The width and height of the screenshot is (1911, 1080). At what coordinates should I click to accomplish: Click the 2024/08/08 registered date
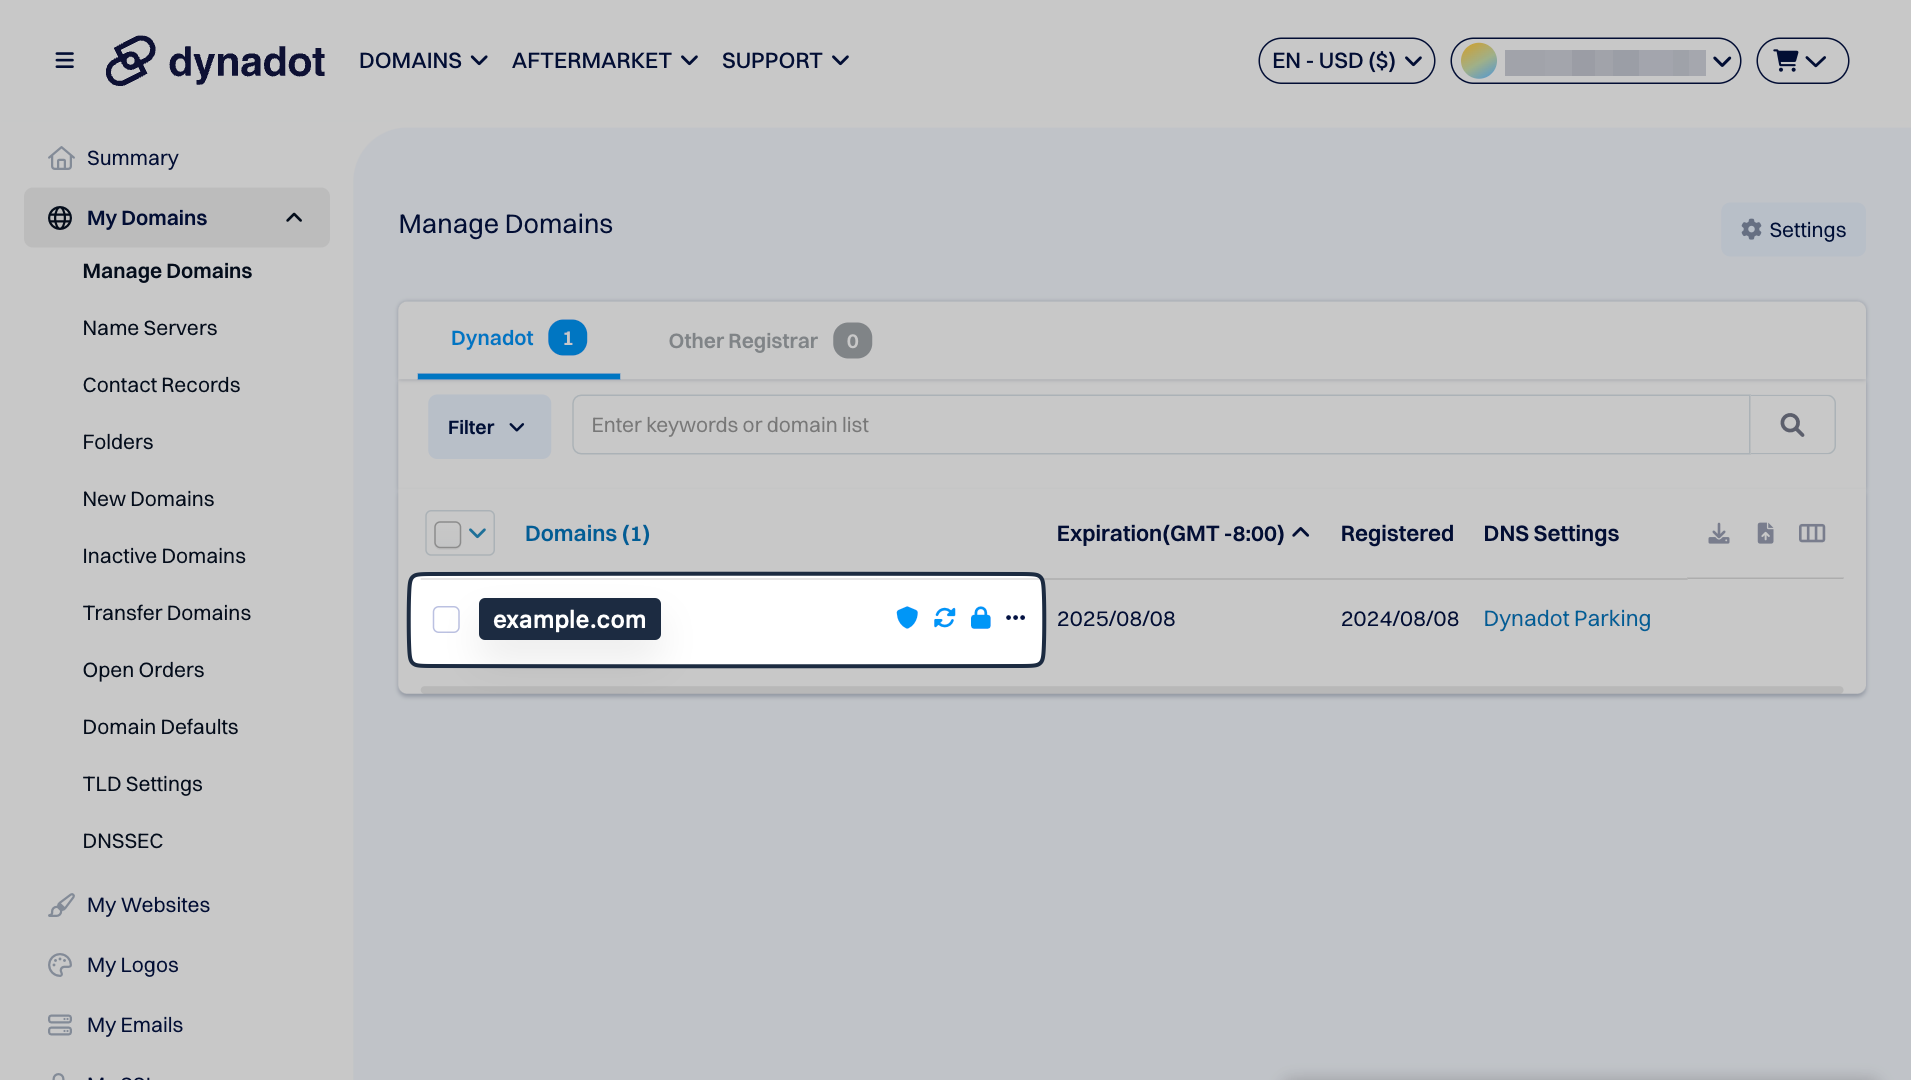click(x=1400, y=619)
